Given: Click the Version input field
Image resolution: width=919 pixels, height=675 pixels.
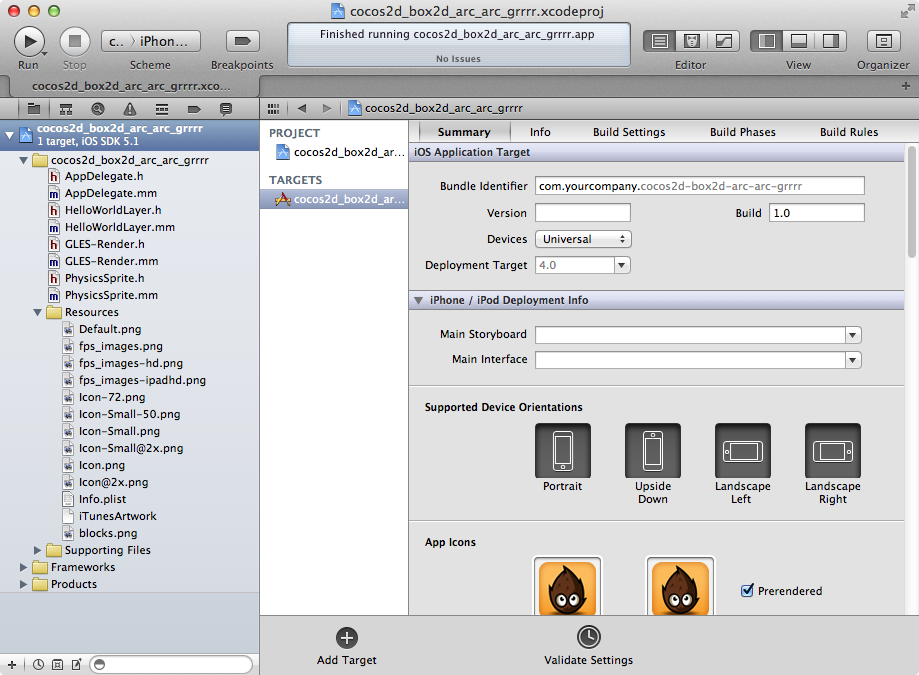Looking at the screenshot, I should (x=583, y=213).
